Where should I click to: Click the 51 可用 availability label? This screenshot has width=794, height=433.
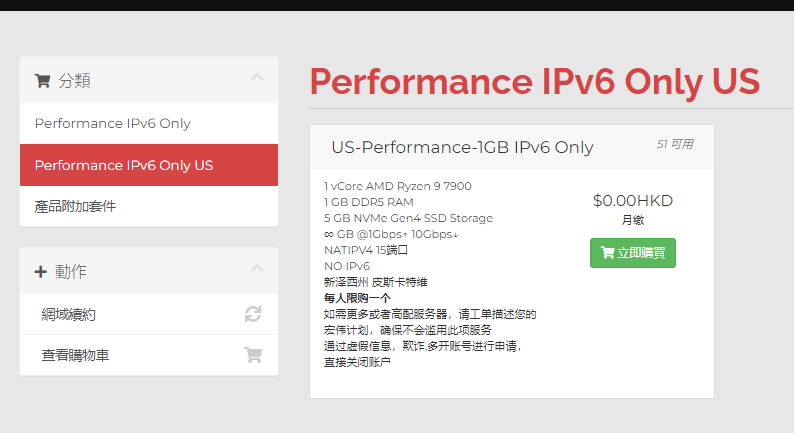tap(674, 144)
